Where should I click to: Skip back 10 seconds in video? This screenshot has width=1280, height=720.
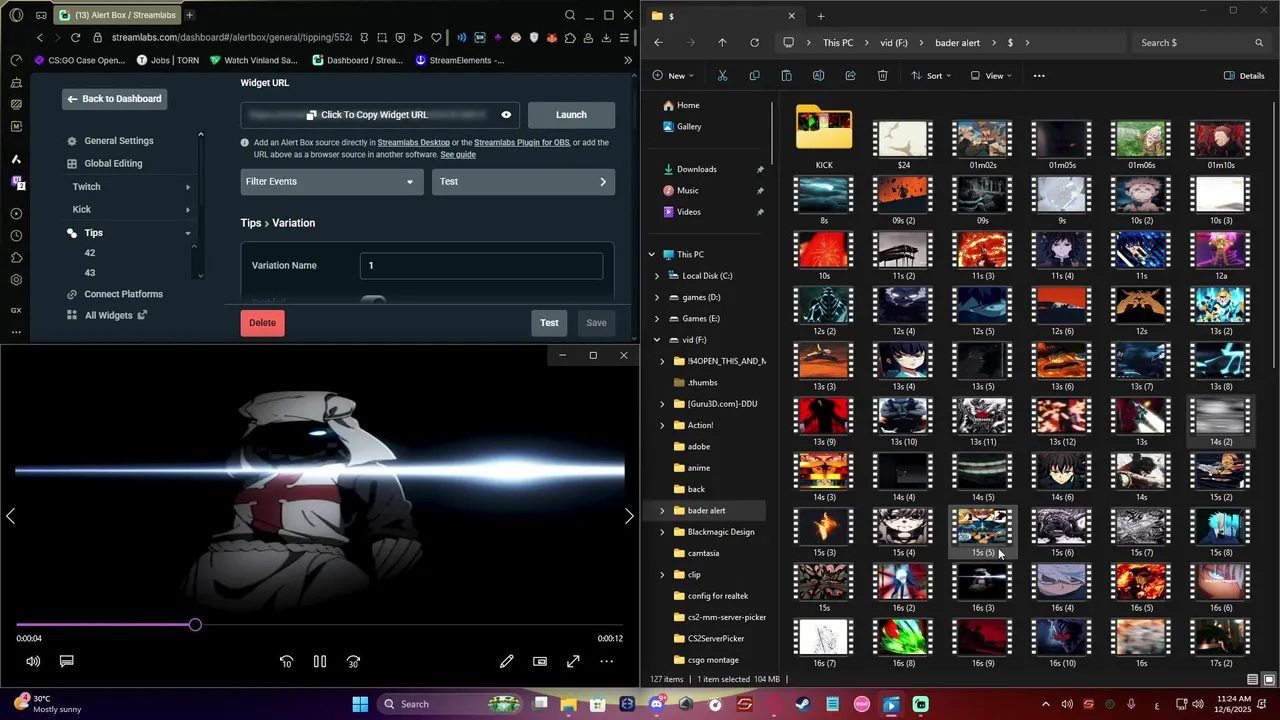286,661
